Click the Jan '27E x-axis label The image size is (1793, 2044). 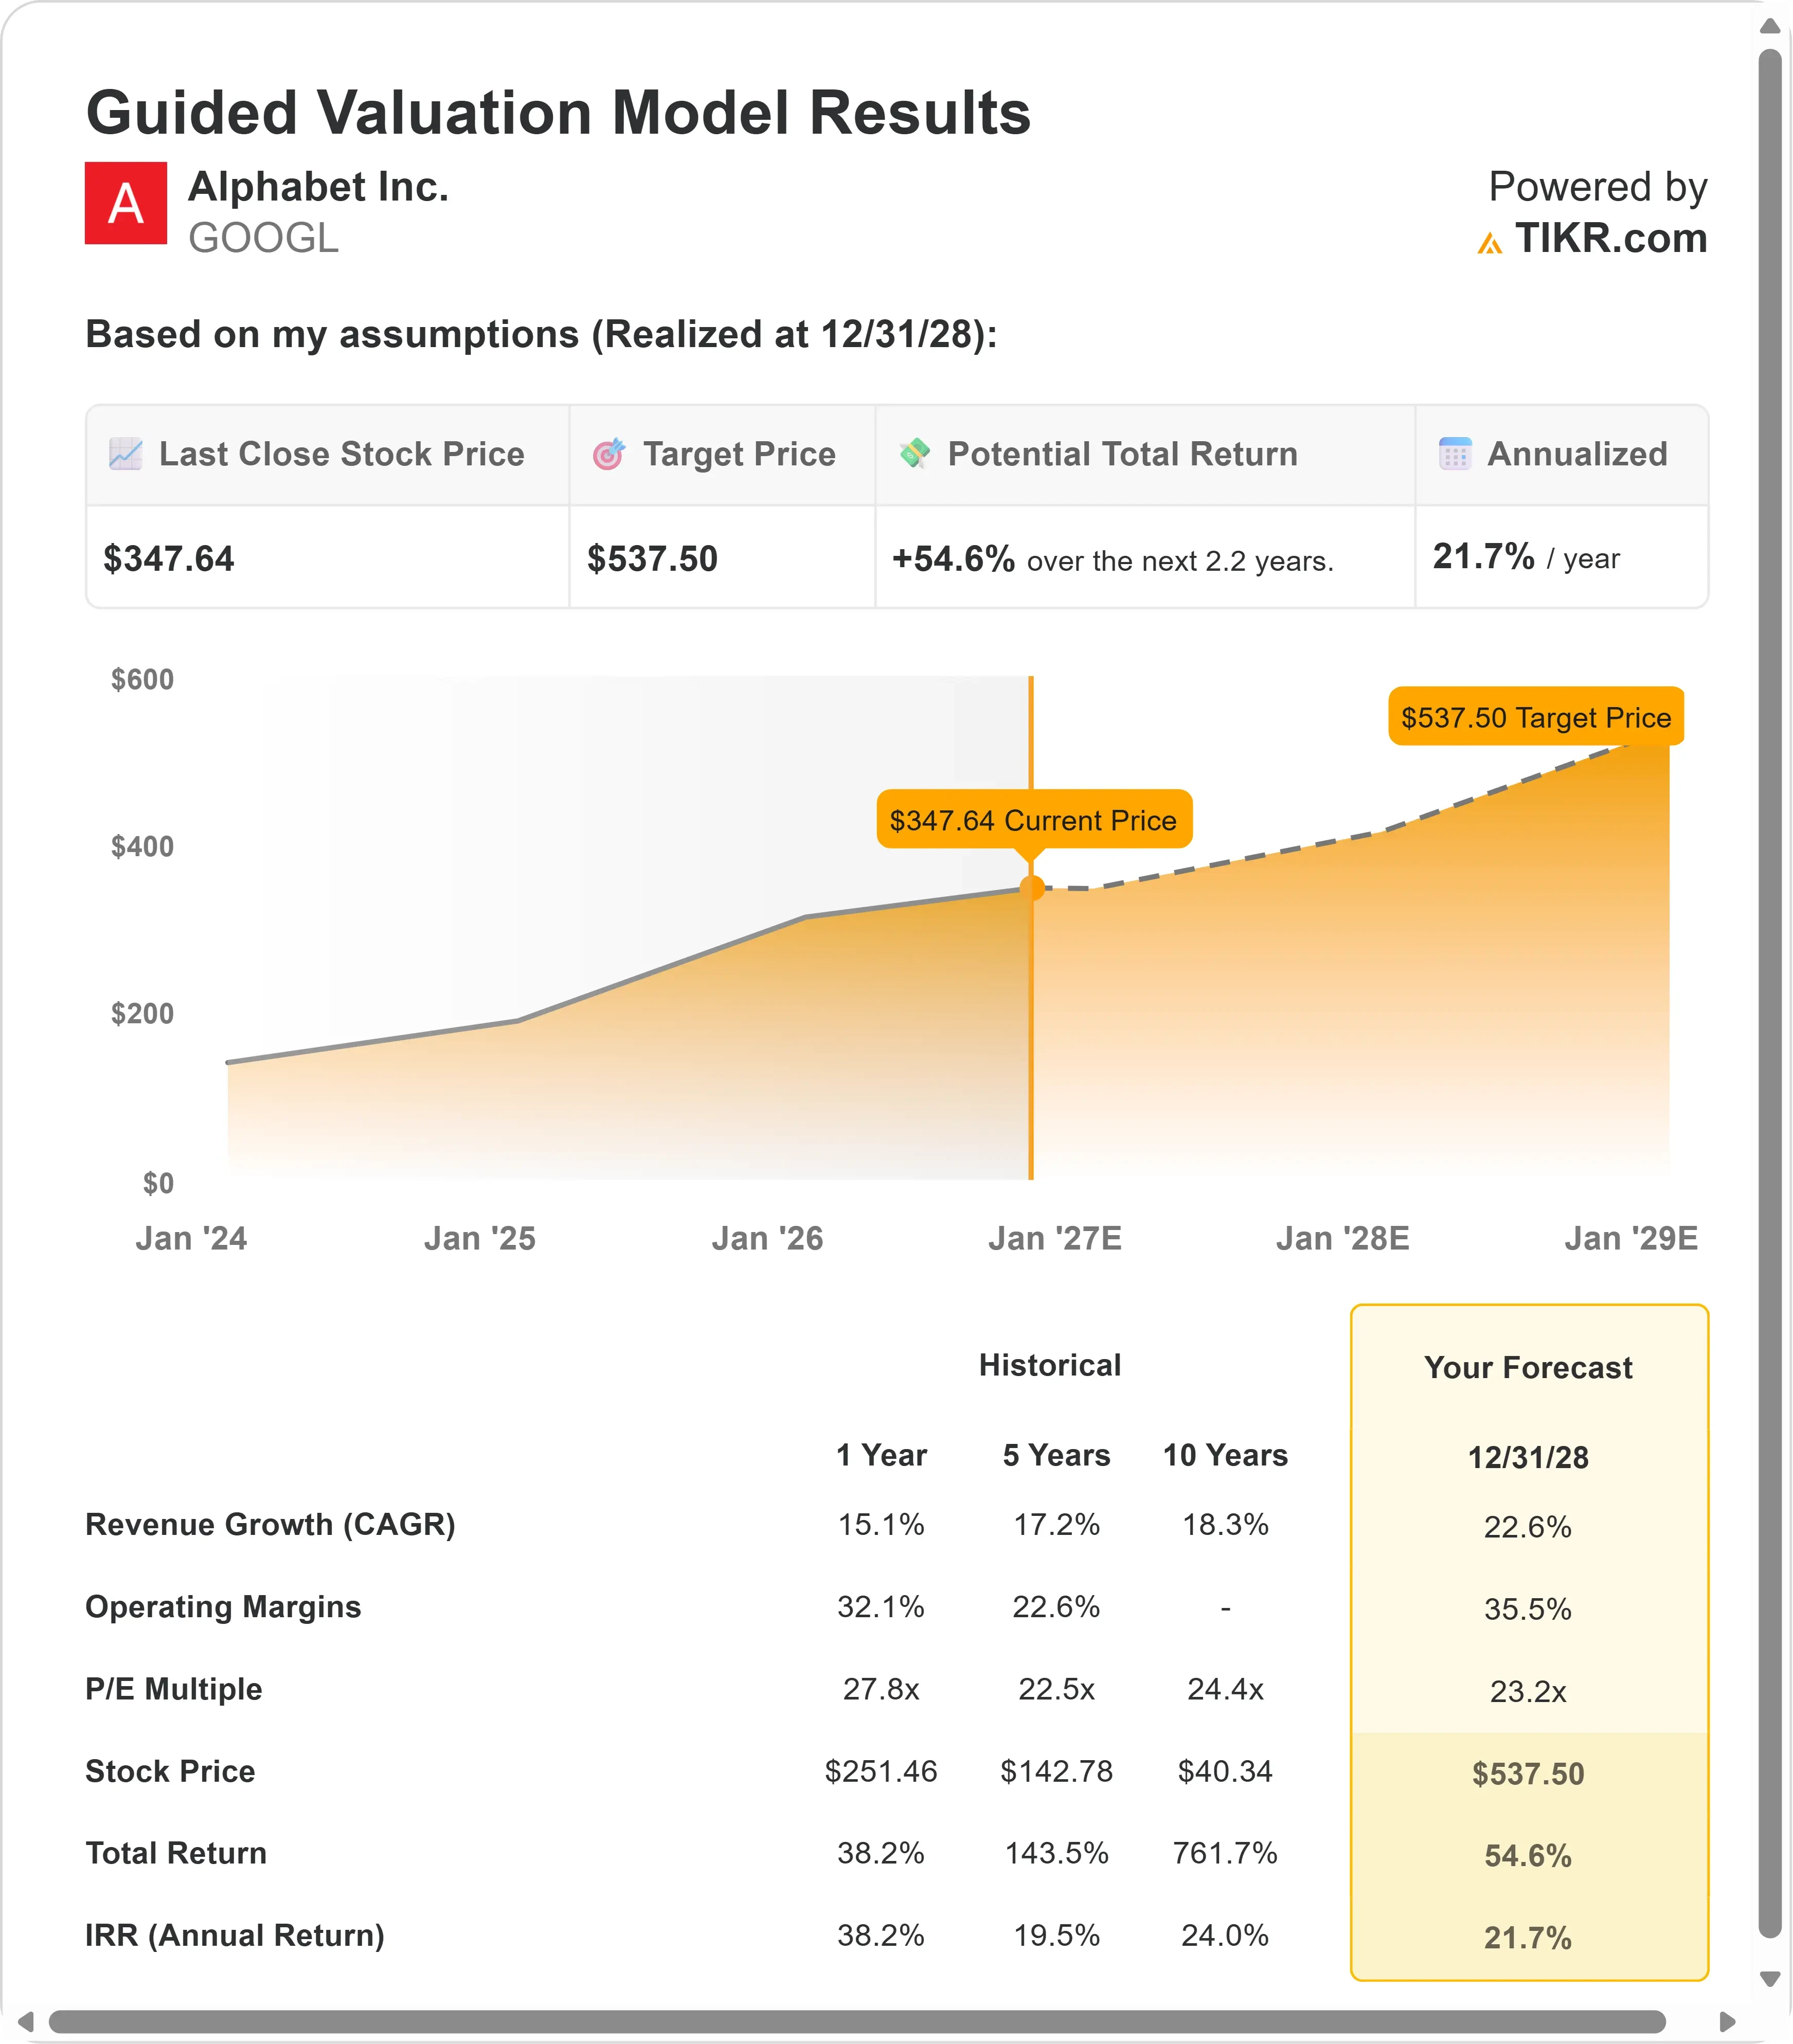coord(1055,1238)
